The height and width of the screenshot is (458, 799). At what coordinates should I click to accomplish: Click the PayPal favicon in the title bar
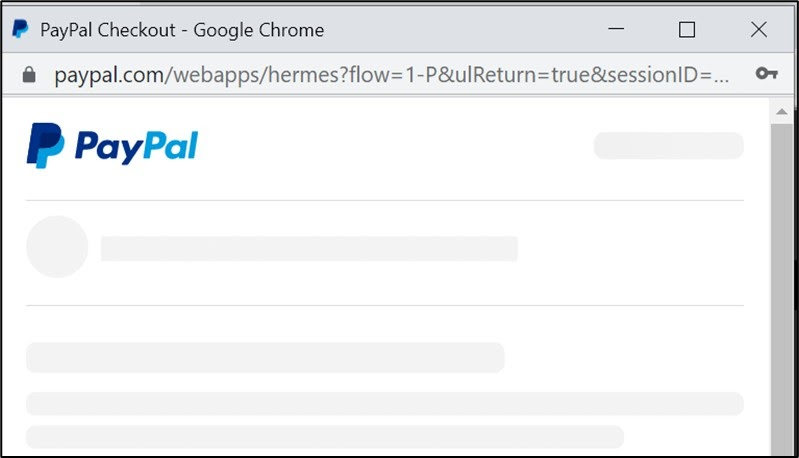point(20,30)
